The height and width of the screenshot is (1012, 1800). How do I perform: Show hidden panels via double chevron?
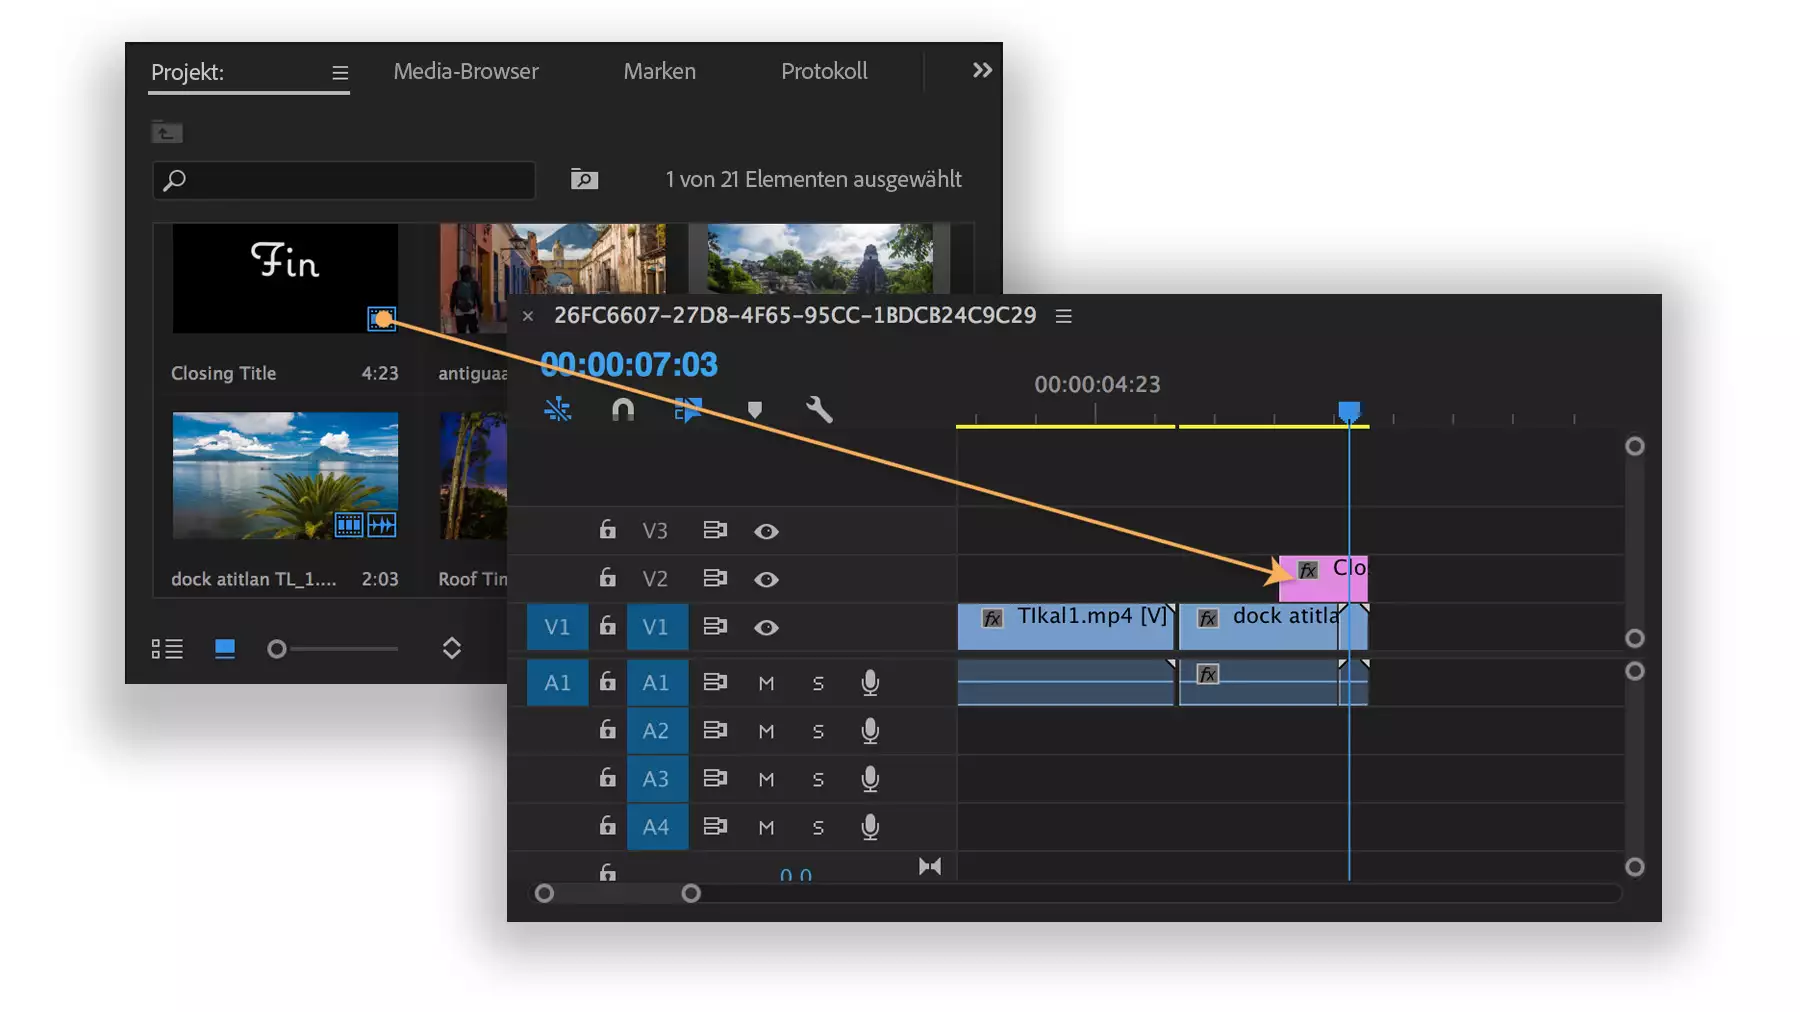tap(982, 70)
